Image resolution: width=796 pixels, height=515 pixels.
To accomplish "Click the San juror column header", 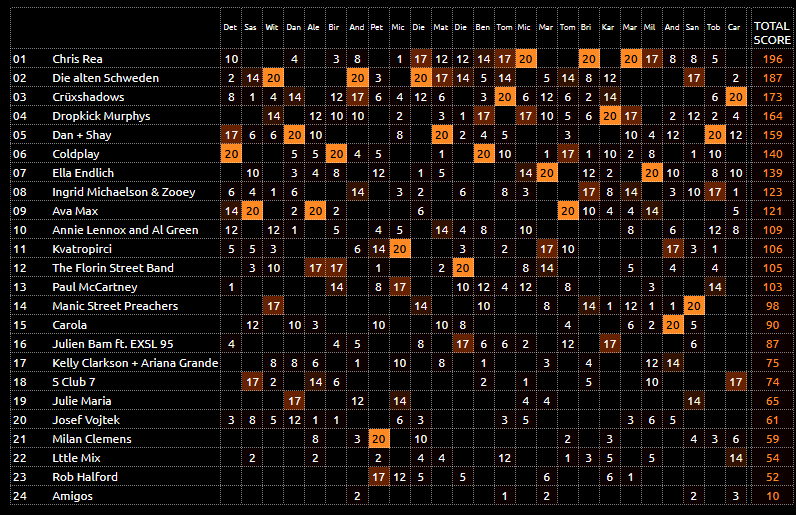I will (x=692, y=27).
